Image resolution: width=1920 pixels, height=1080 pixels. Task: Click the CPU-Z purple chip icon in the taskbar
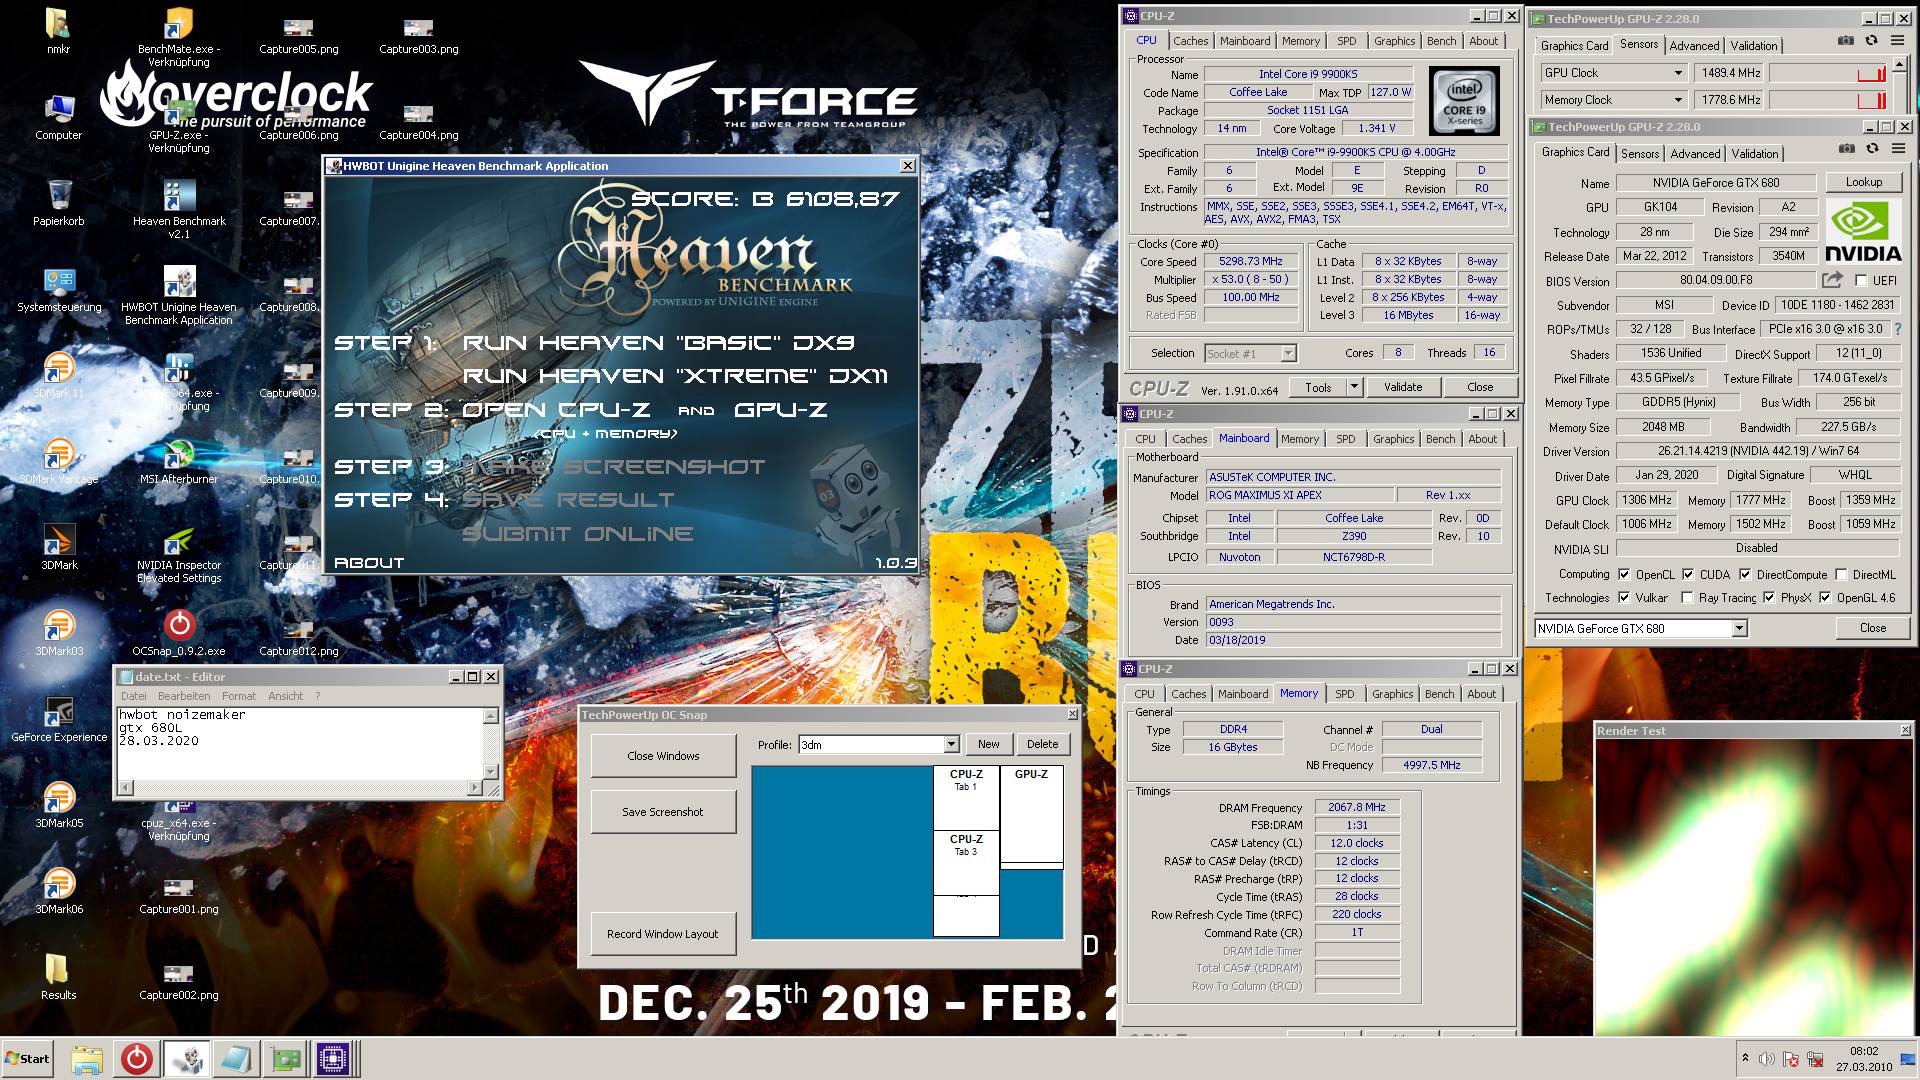coord(333,1059)
